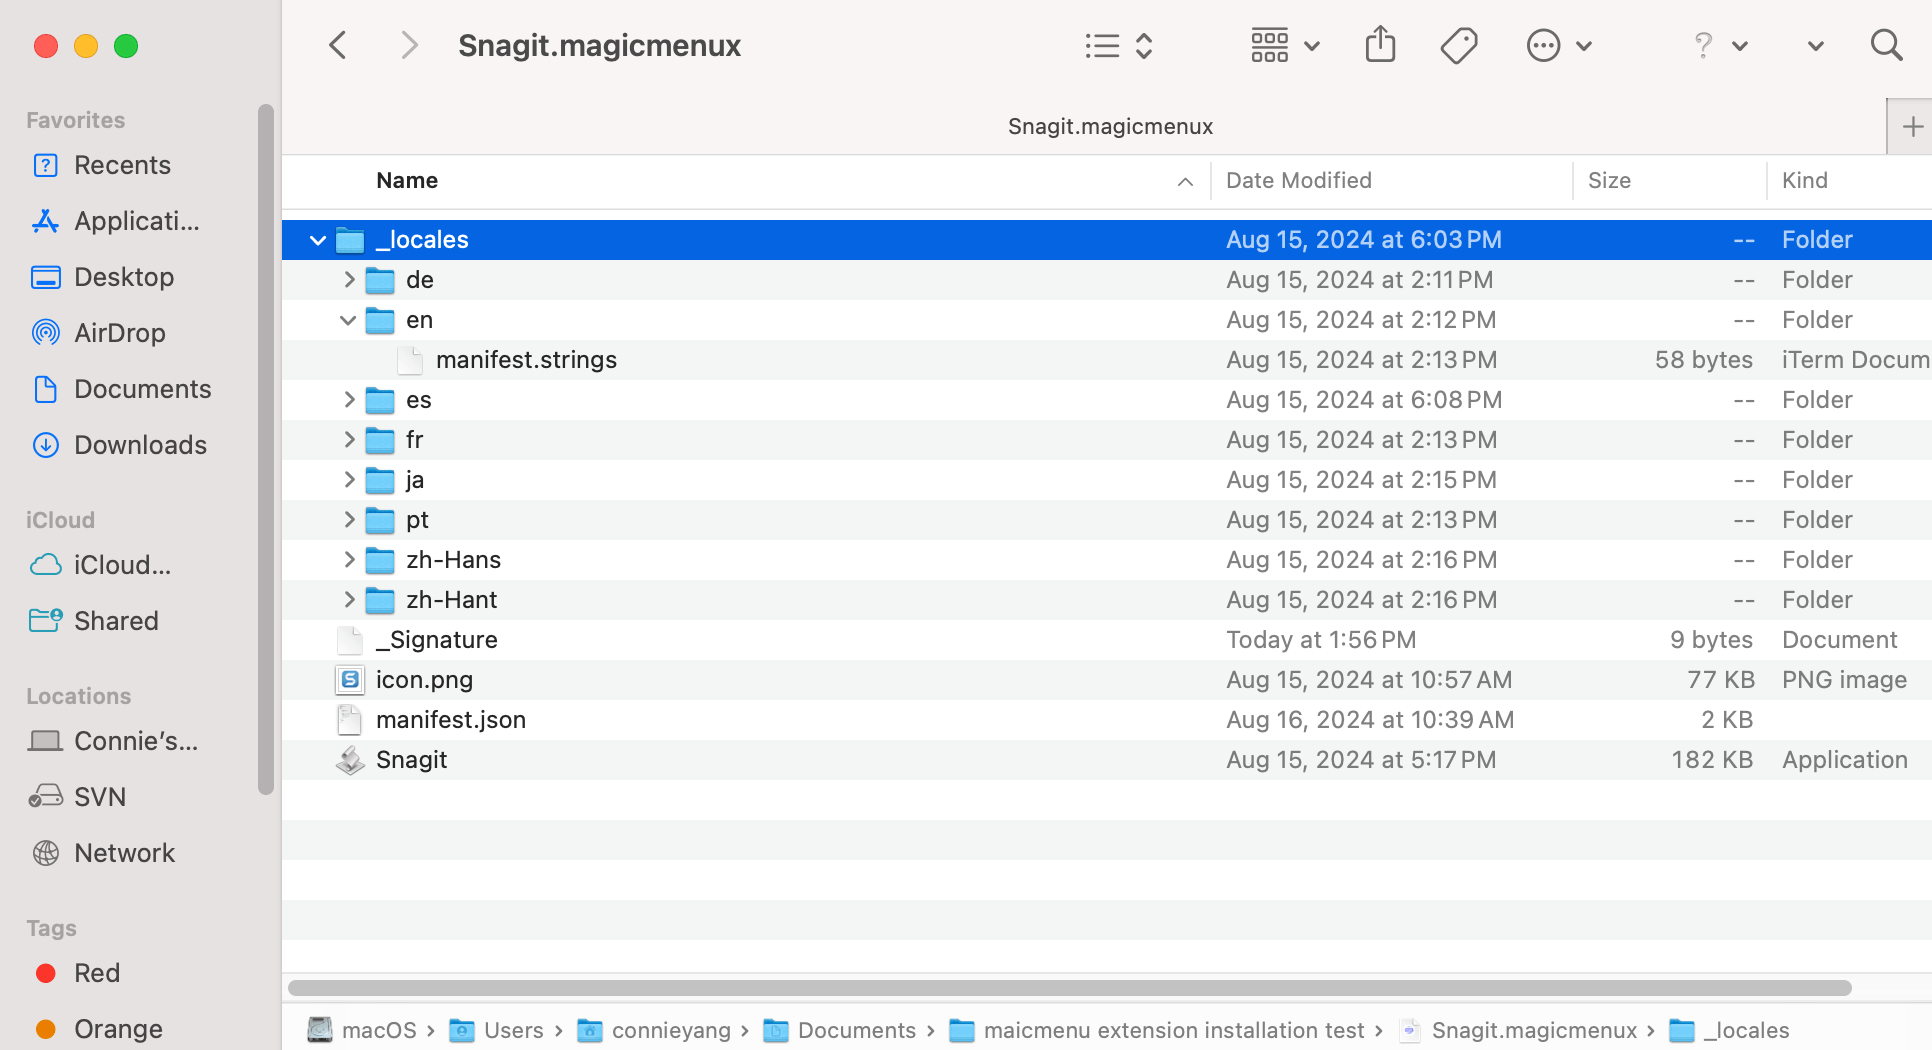Screen dimensions: 1932x1050
Task: Click the 58 bytes size cell
Action: [1703, 360]
